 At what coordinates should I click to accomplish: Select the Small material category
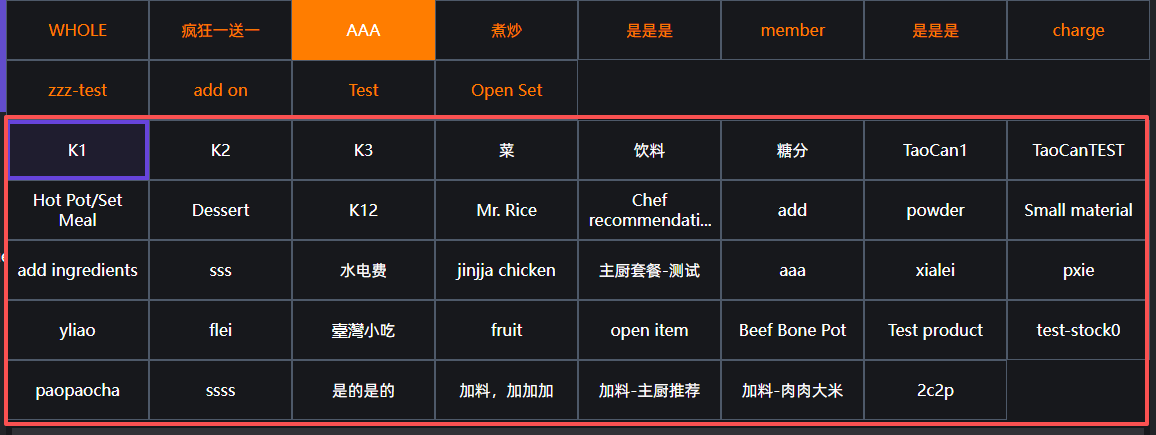[1078, 210]
